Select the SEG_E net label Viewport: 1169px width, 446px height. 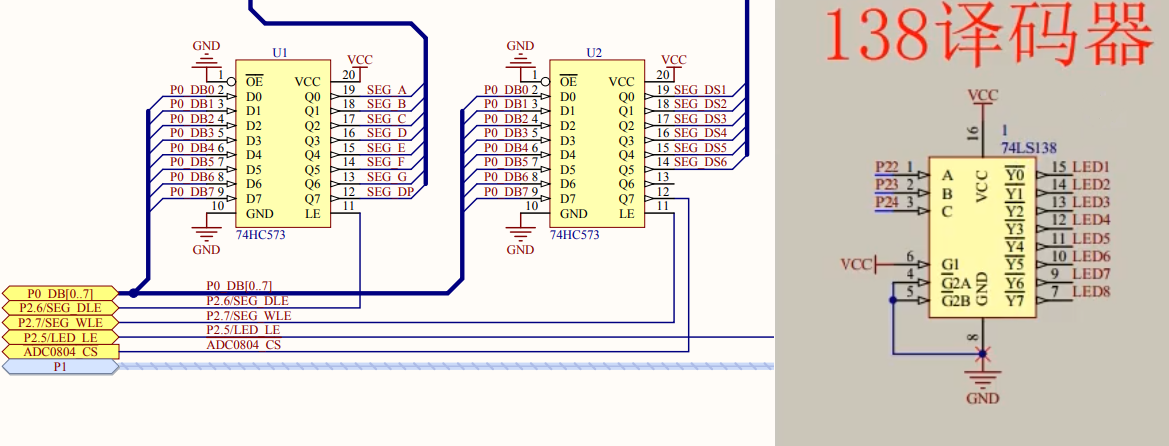[386, 148]
